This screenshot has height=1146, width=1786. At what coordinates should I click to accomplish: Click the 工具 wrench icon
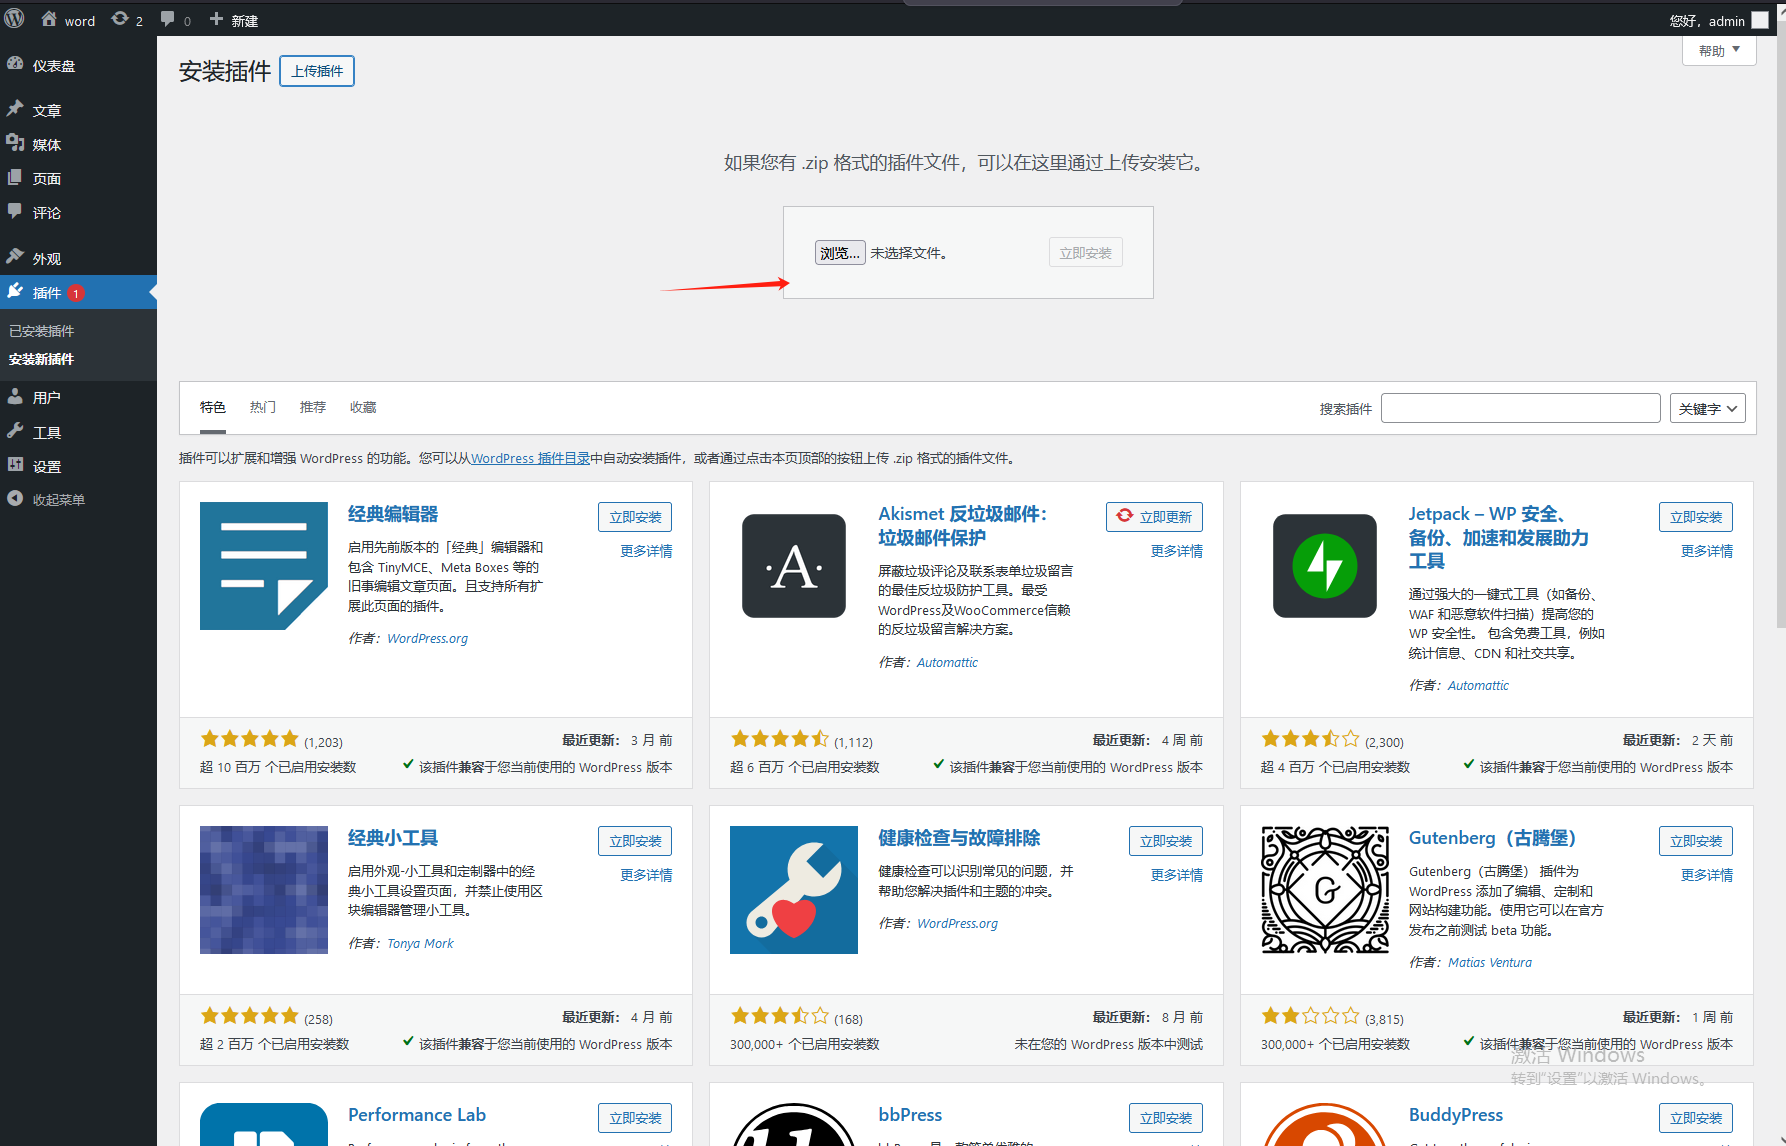15,431
